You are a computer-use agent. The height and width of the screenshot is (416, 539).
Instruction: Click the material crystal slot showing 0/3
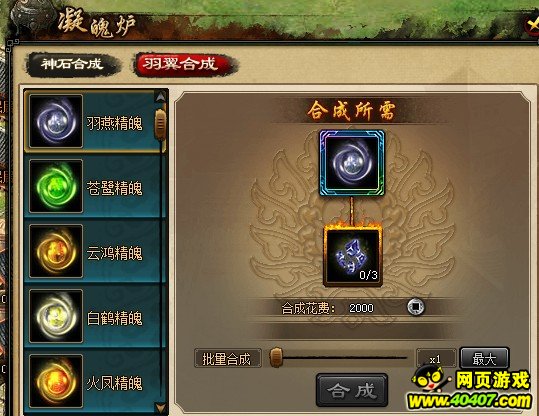point(352,256)
